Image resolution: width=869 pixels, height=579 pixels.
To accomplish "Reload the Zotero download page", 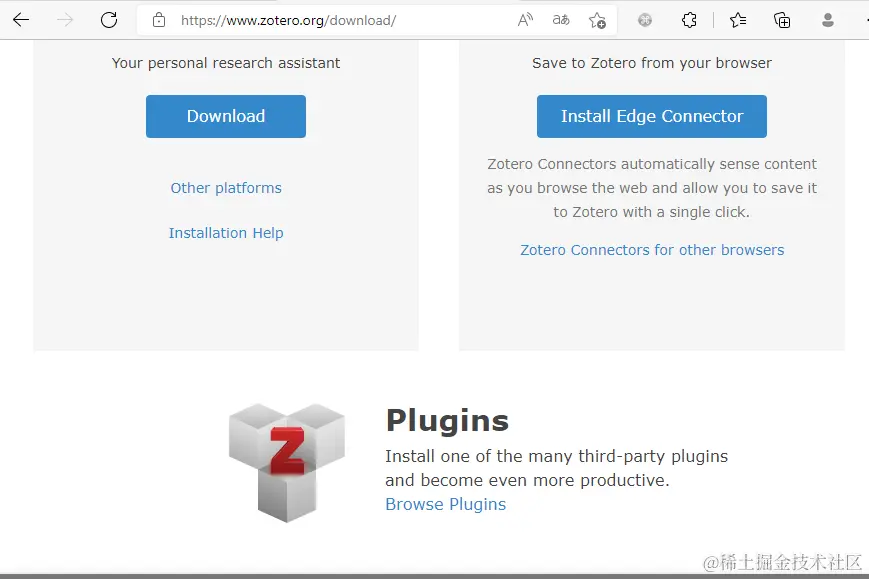I will (109, 21).
